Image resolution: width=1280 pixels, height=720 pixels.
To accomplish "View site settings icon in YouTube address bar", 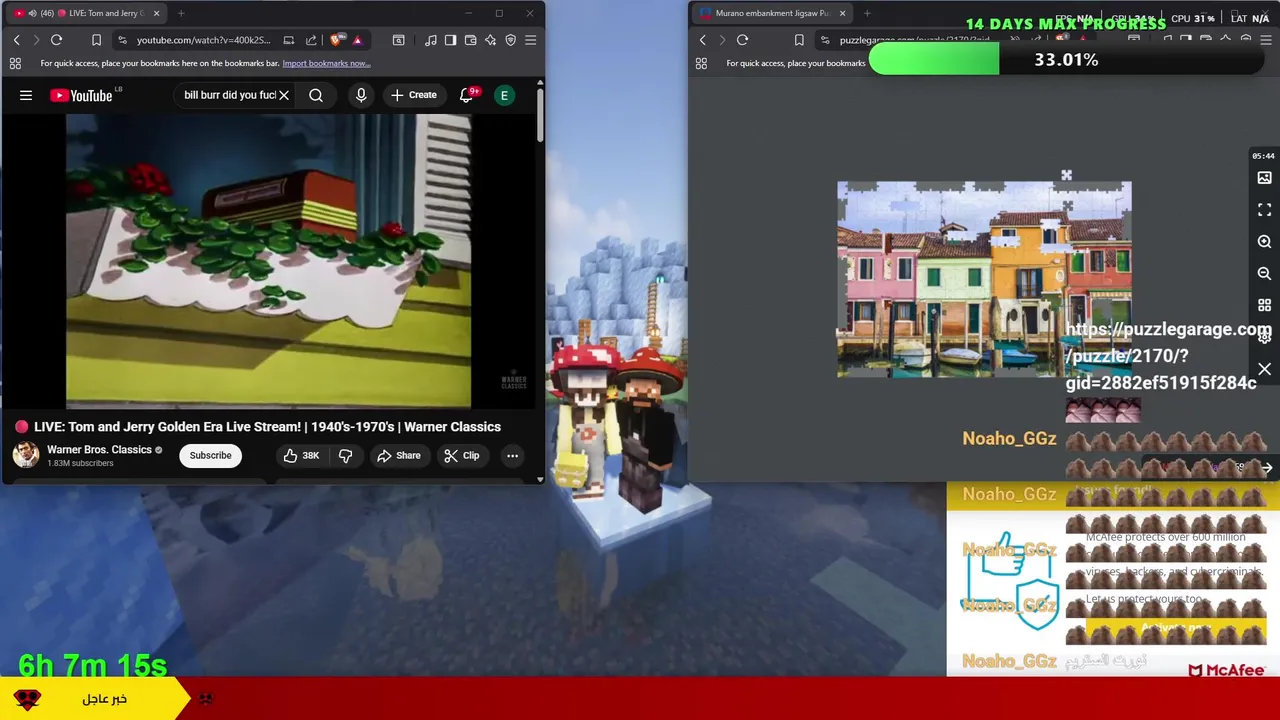I will click(x=121, y=40).
